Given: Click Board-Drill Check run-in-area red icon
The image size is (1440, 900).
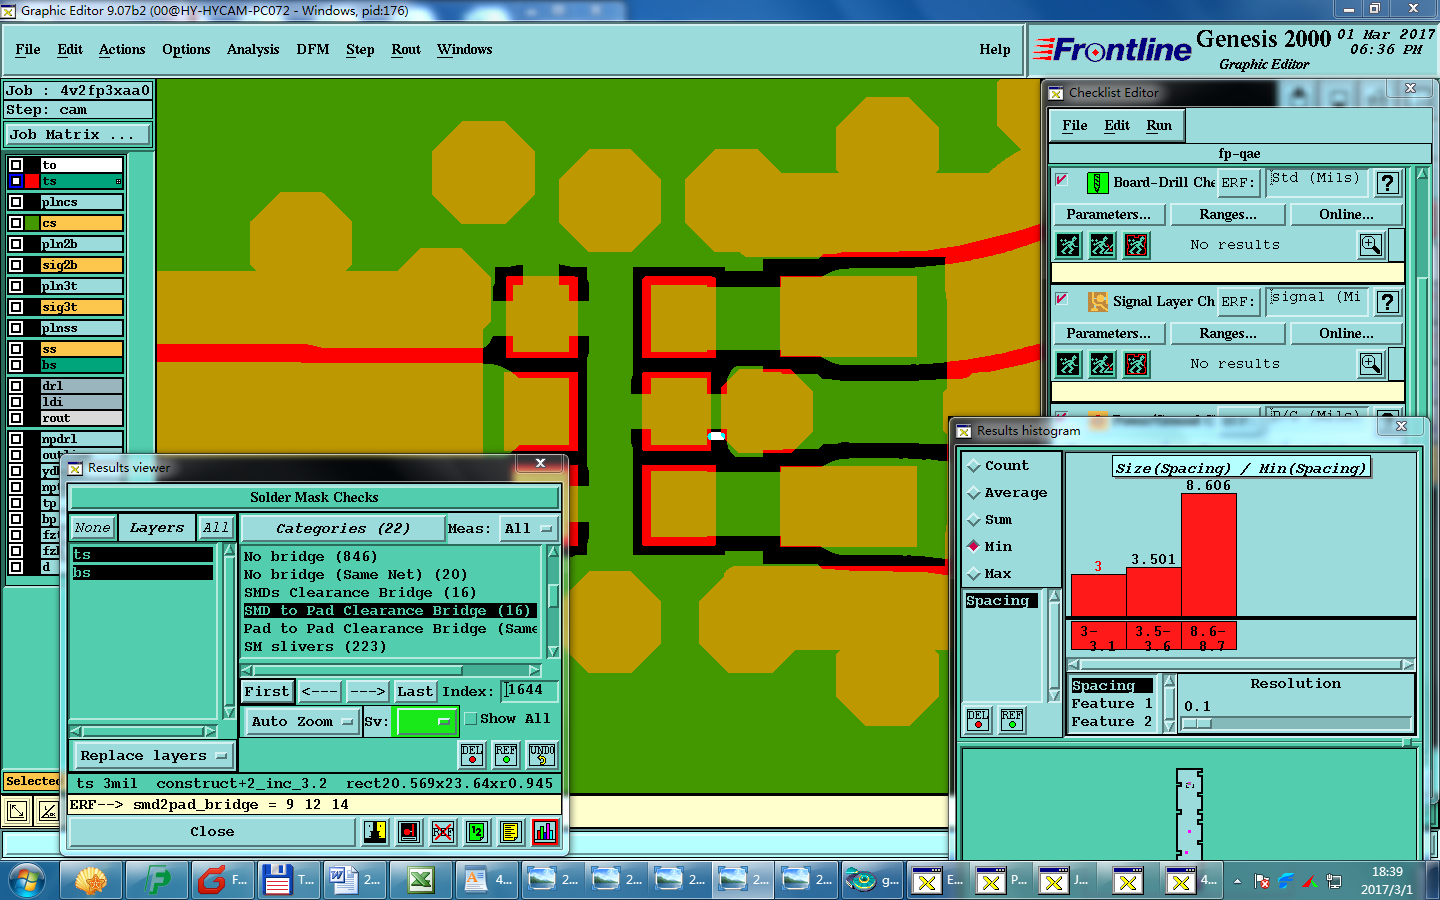Looking at the screenshot, I should 1136,245.
